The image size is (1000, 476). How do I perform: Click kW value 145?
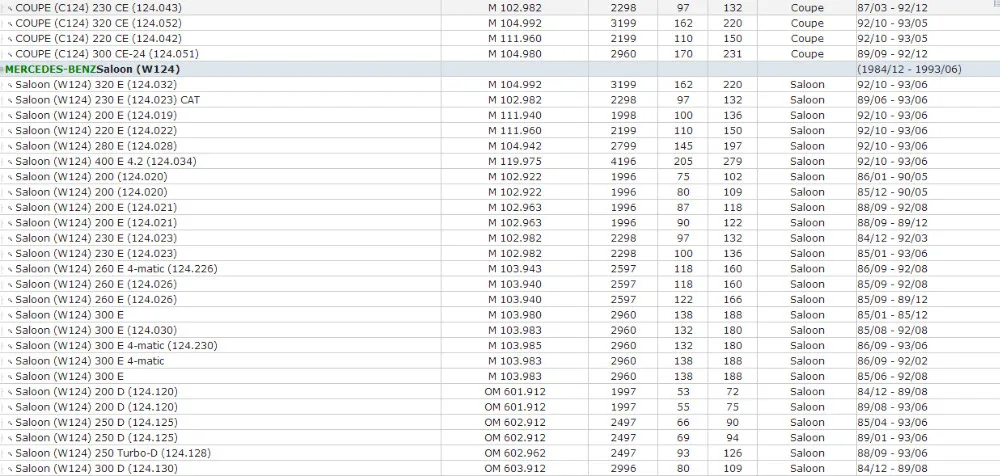(683, 146)
